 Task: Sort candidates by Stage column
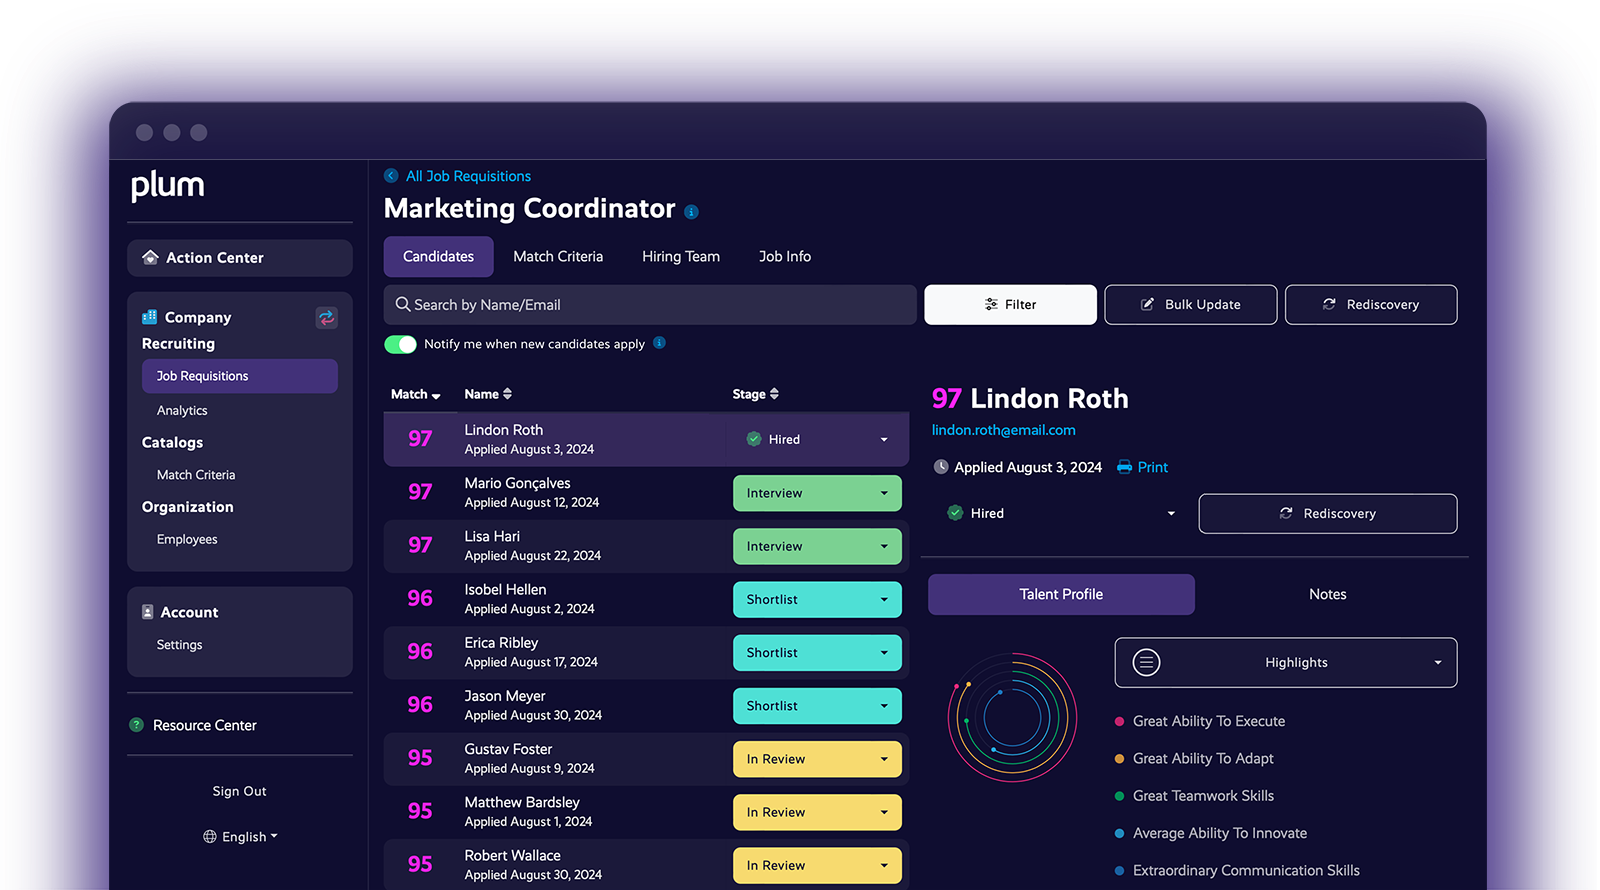point(755,394)
